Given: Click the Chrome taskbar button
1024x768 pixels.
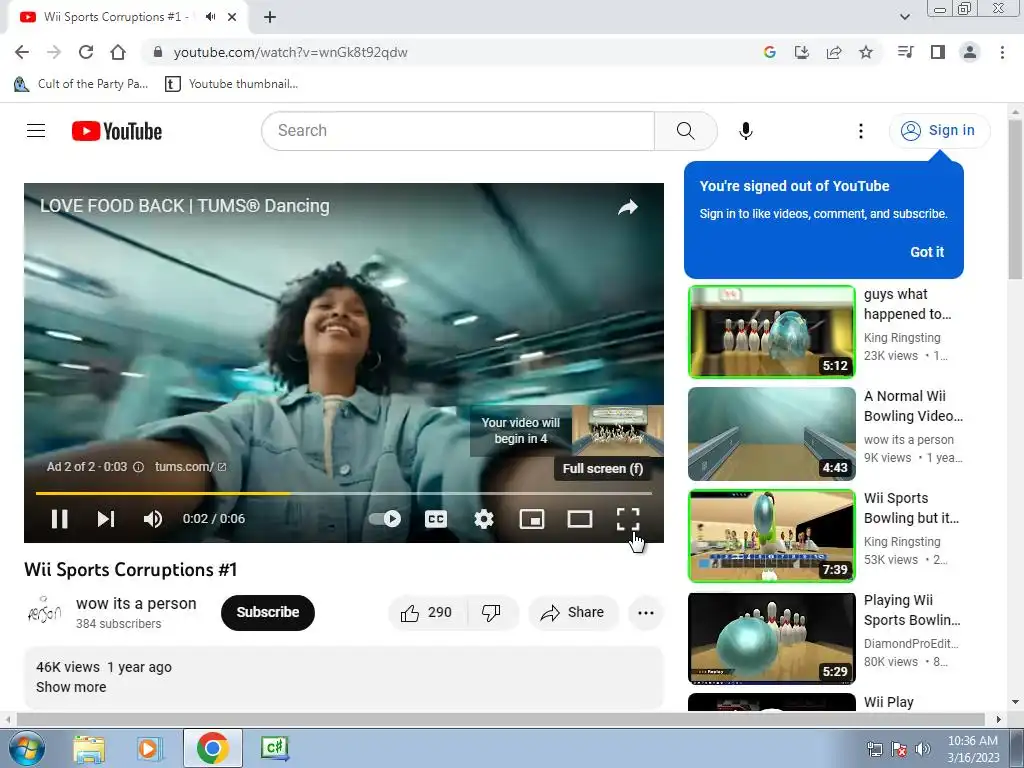Looking at the screenshot, I should click(212, 748).
